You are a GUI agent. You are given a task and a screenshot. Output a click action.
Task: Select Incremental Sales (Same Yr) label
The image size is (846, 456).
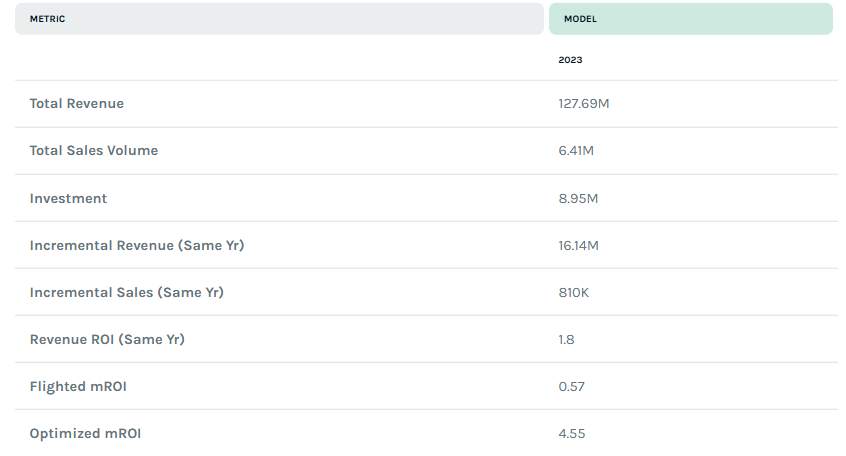[127, 292]
